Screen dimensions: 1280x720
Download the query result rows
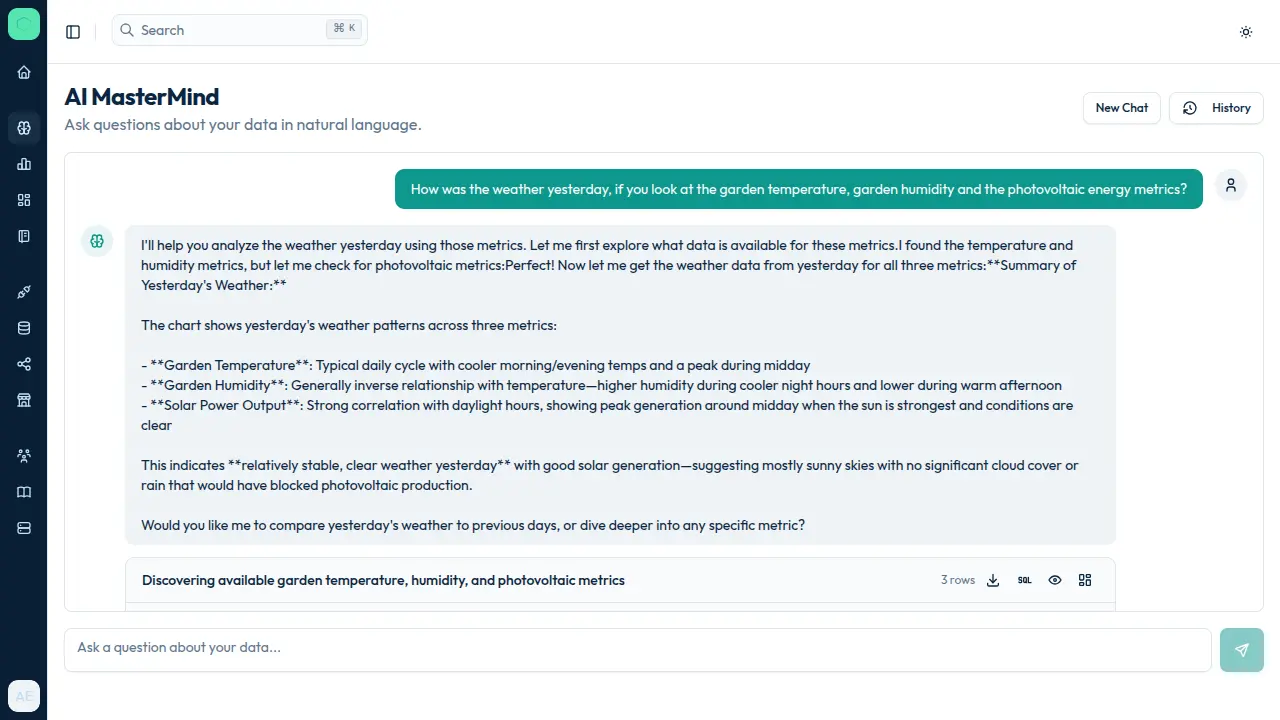coord(993,580)
